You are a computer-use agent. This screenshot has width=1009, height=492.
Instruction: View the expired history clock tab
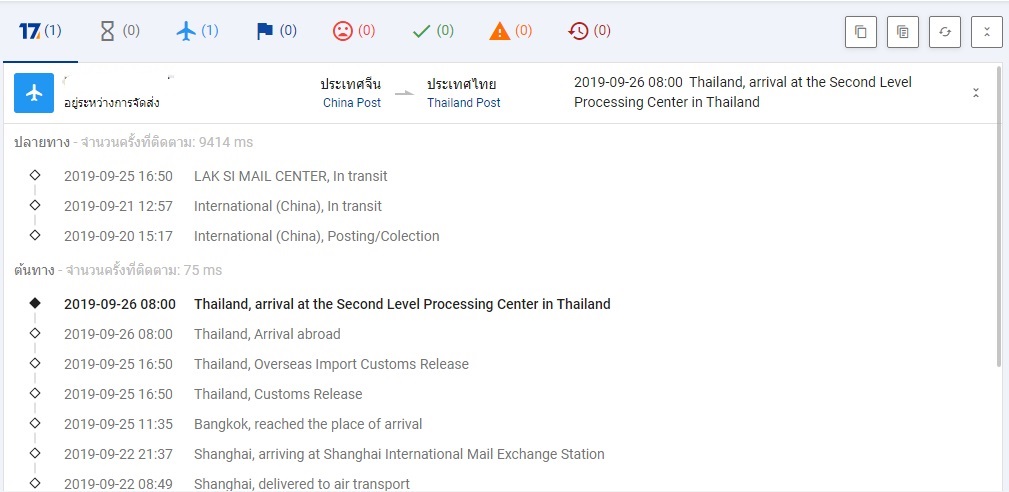589,31
